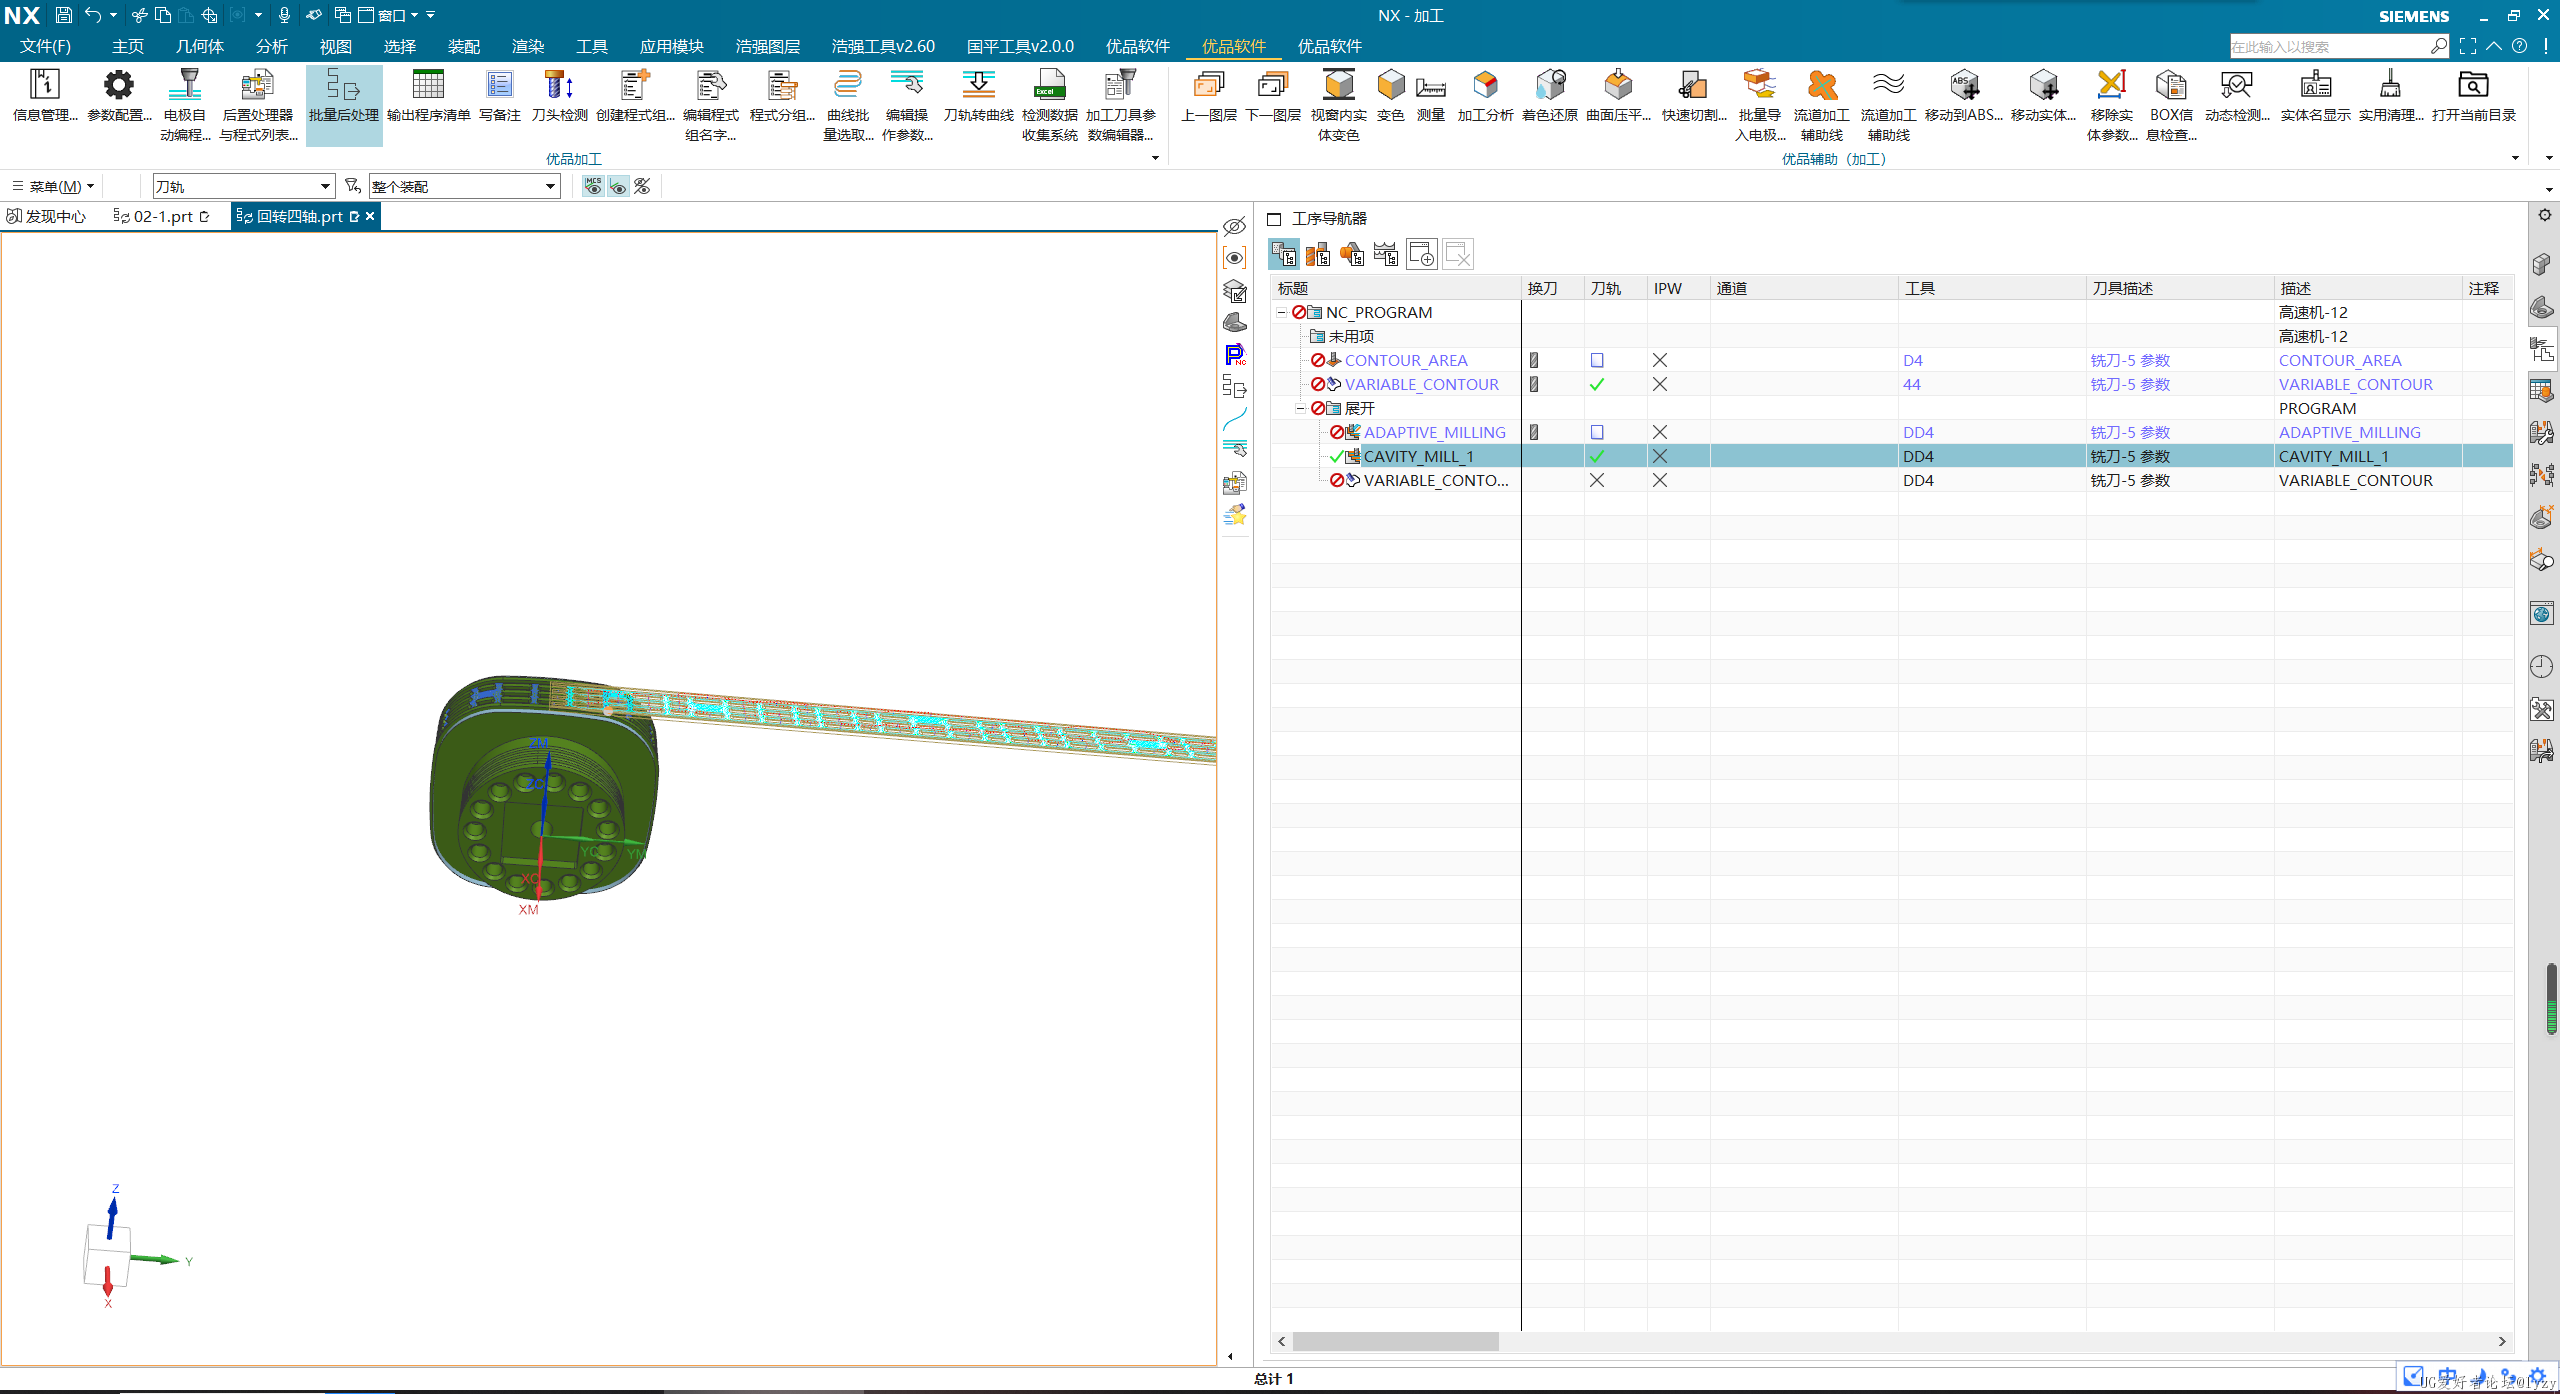Screen dimensions: 2560x1394
Task: Switch to Geometry view icon
Action: click(x=1352, y=254)
